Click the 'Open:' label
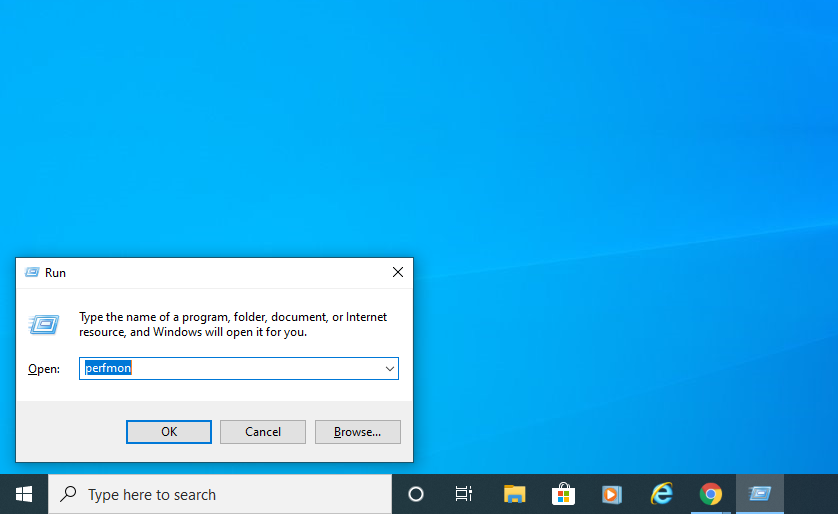Image resolution: width=838 pixels, height=514 pixels. (x=44, y=369)
